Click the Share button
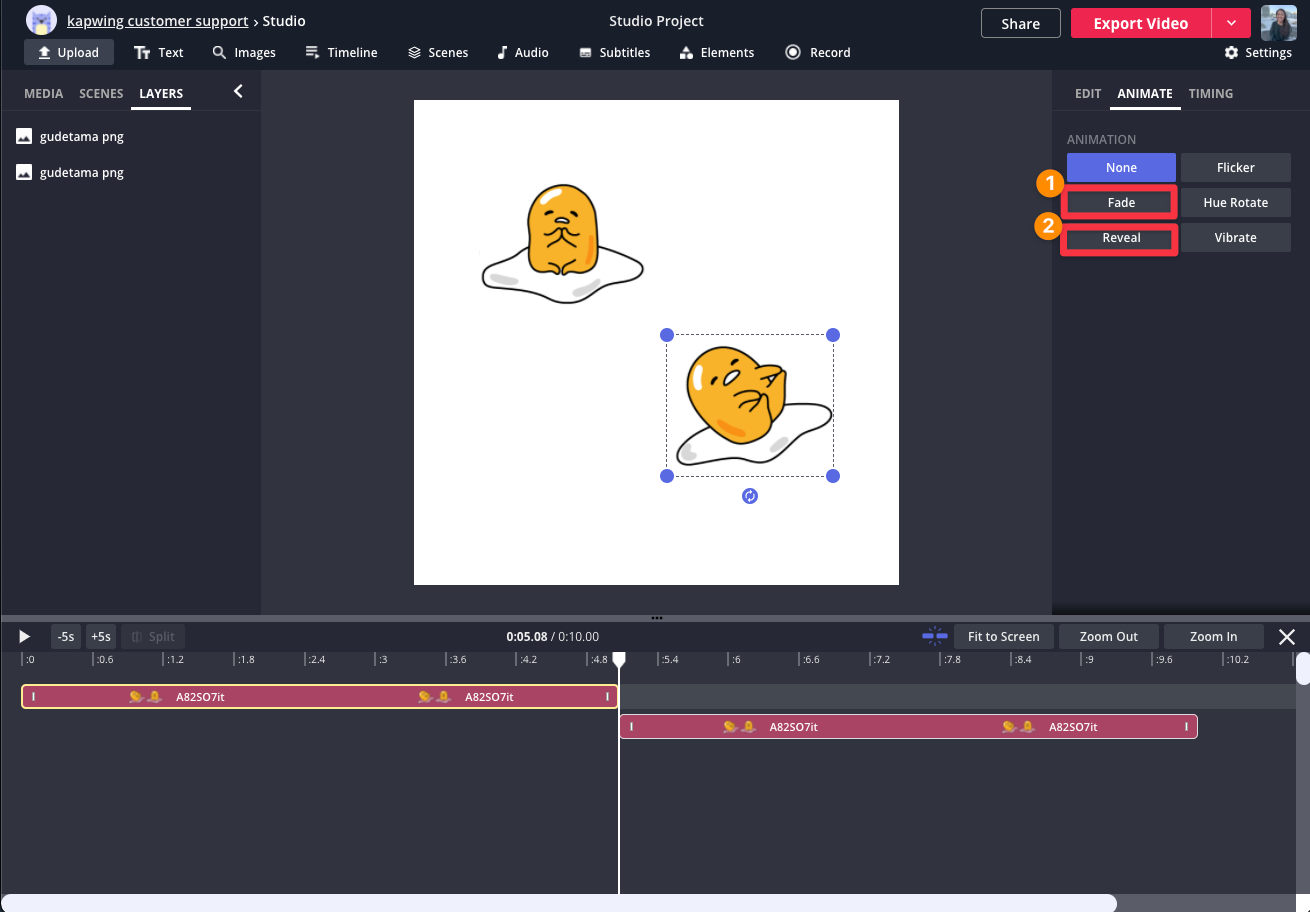 click(x=1020, y=23)
